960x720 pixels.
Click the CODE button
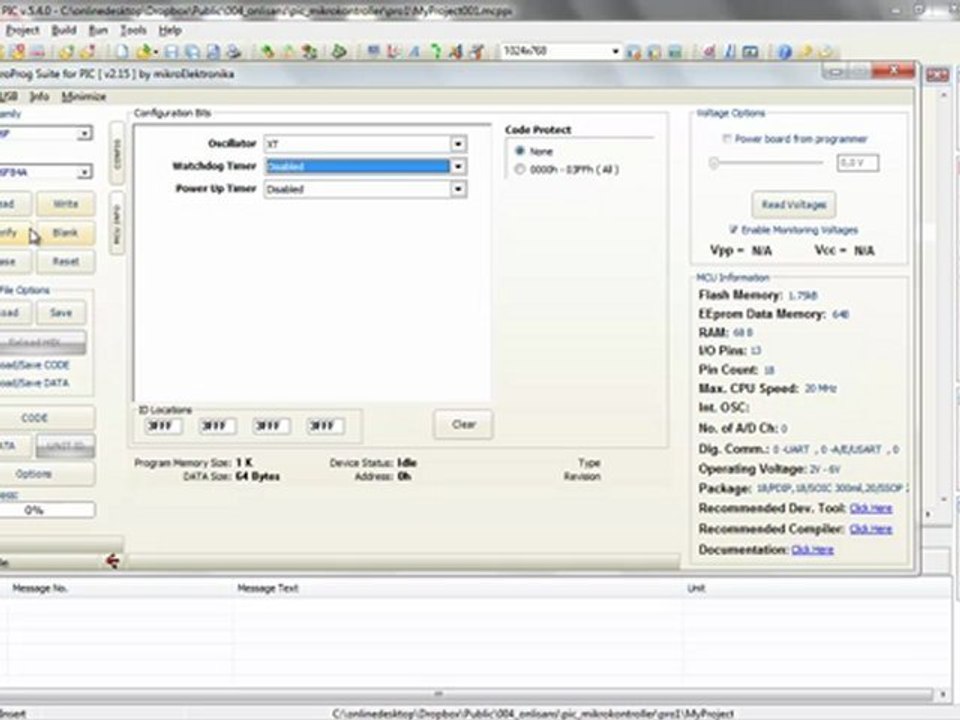coord(46,418)
